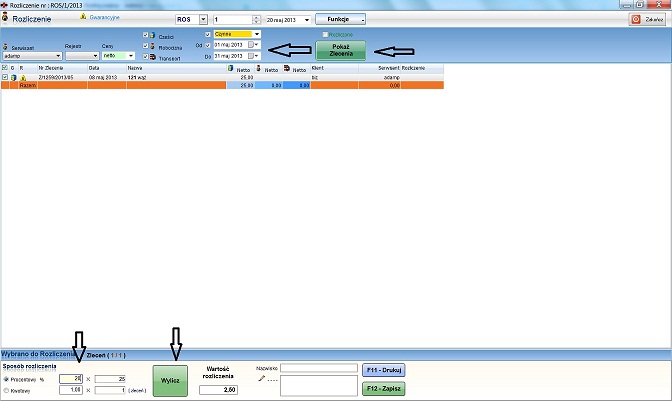Open the 20 maj 2013 date dropdown
Image resolution: width=672 pixels, height=401 pixels.
coord(307,20)
